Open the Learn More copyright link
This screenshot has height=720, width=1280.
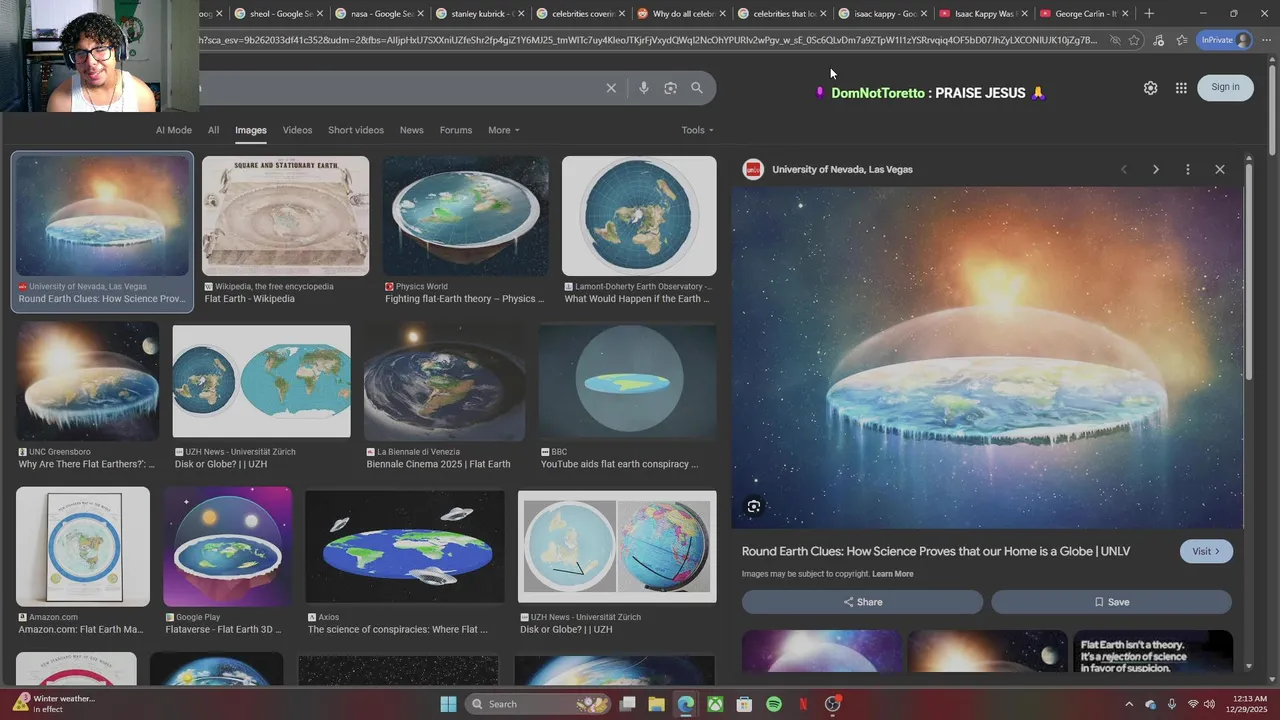point(892,574)
